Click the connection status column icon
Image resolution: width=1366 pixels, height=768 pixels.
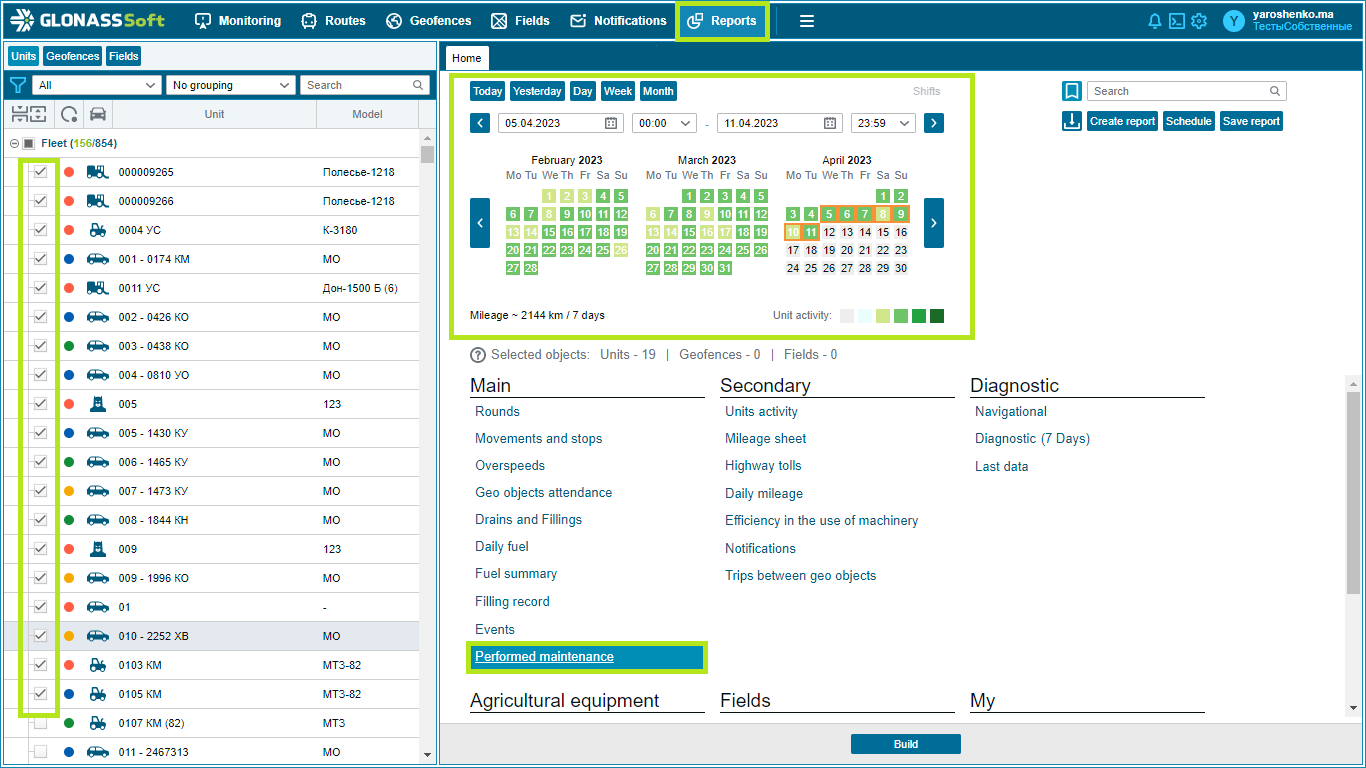click(69, 114)
